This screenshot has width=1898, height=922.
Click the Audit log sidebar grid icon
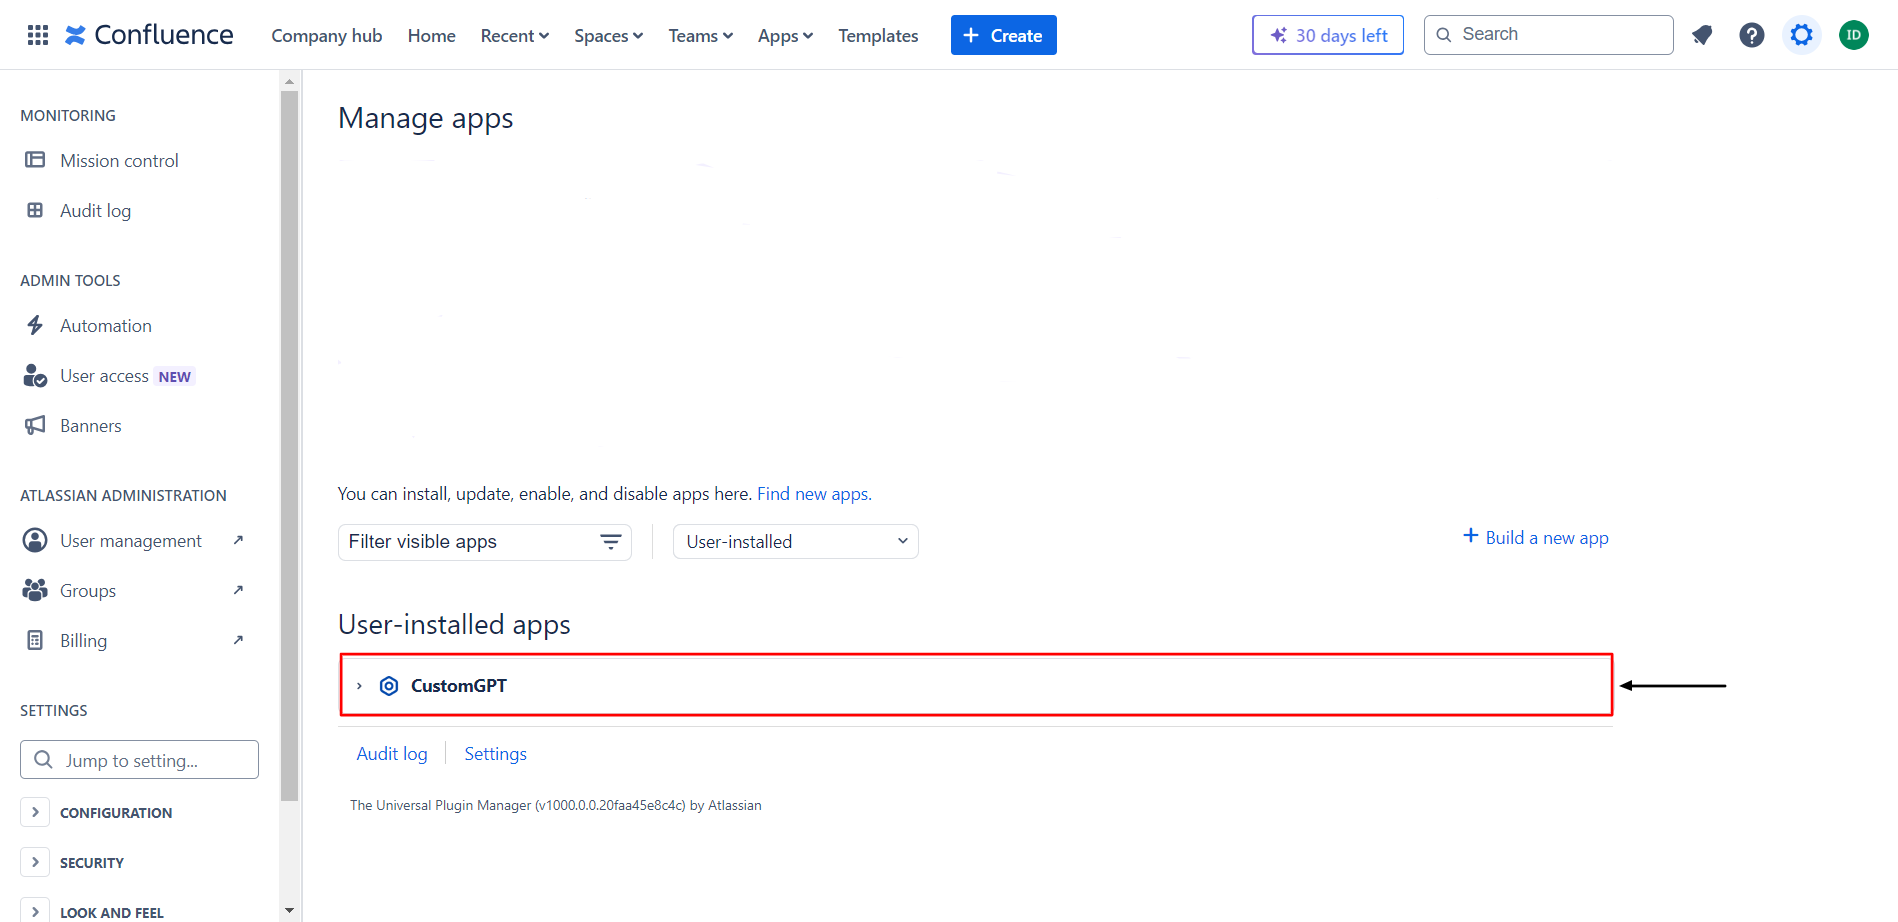tap(35, 210)
